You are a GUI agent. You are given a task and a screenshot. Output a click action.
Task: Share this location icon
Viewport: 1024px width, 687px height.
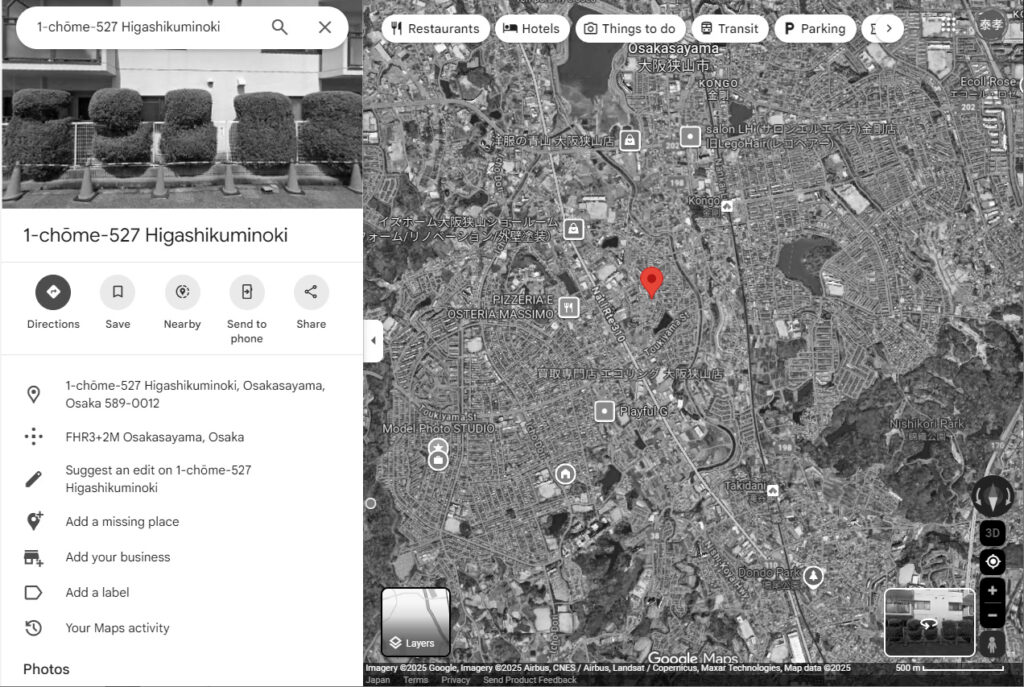(311, 293)
